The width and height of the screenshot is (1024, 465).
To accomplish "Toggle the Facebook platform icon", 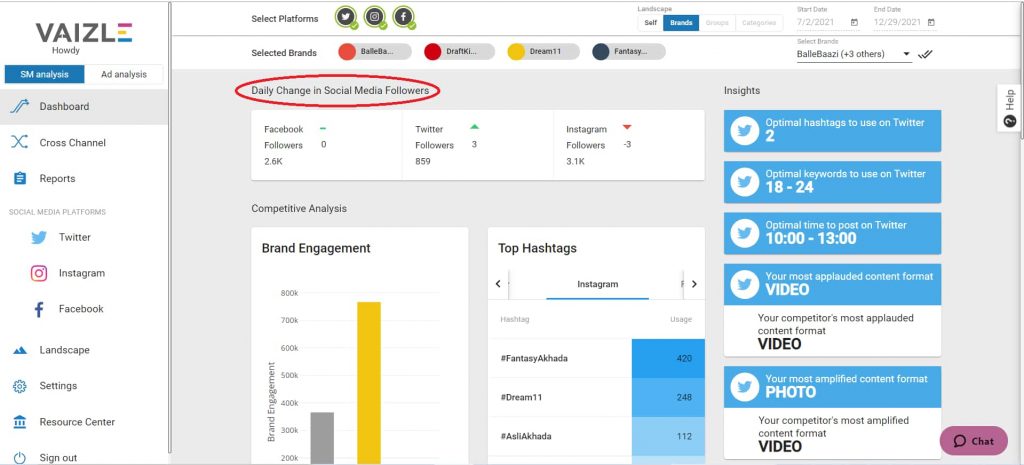I will [404, 18].
